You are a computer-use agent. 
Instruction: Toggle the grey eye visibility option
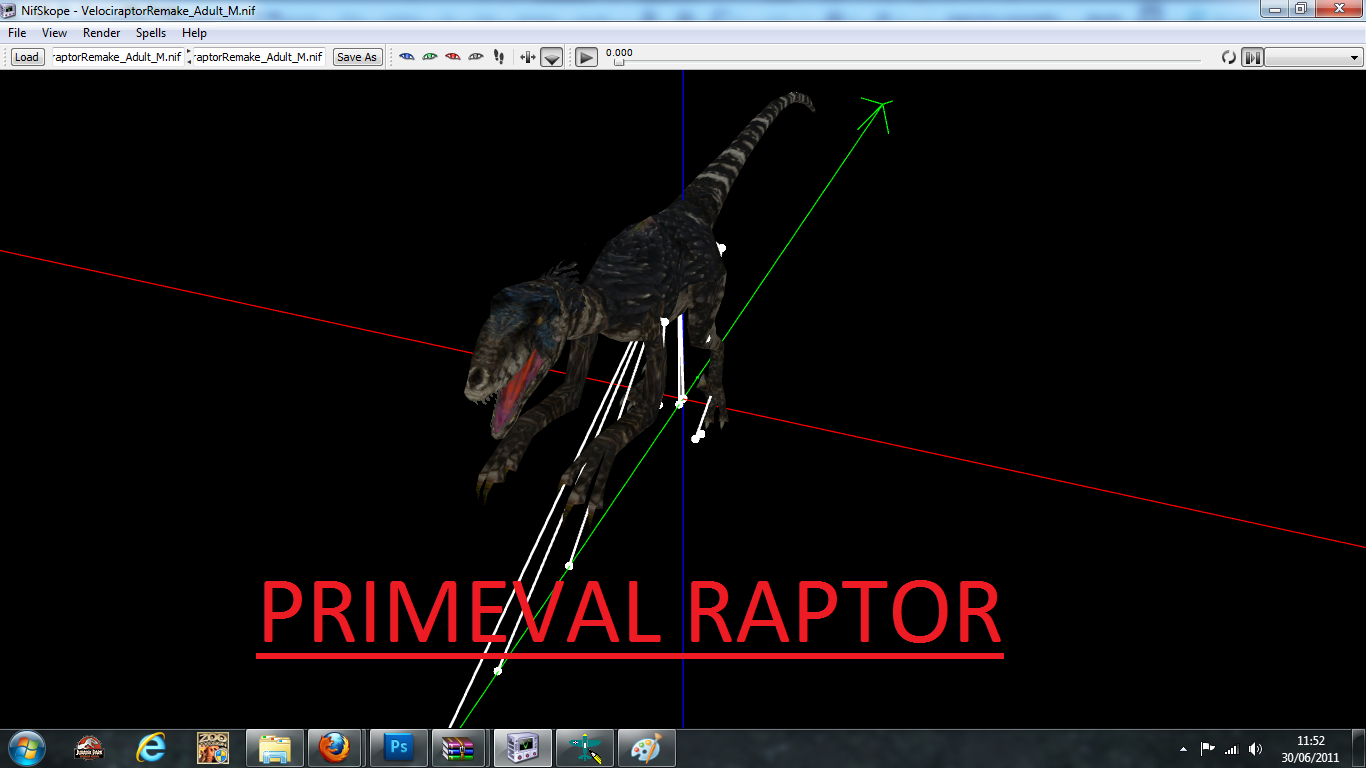pos(477,57)
